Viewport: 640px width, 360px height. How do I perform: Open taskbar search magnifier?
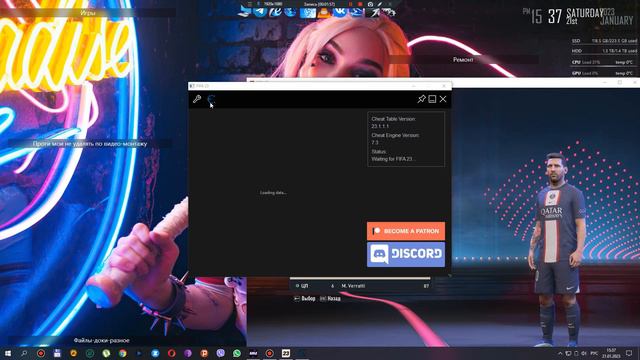pos(24,353)
